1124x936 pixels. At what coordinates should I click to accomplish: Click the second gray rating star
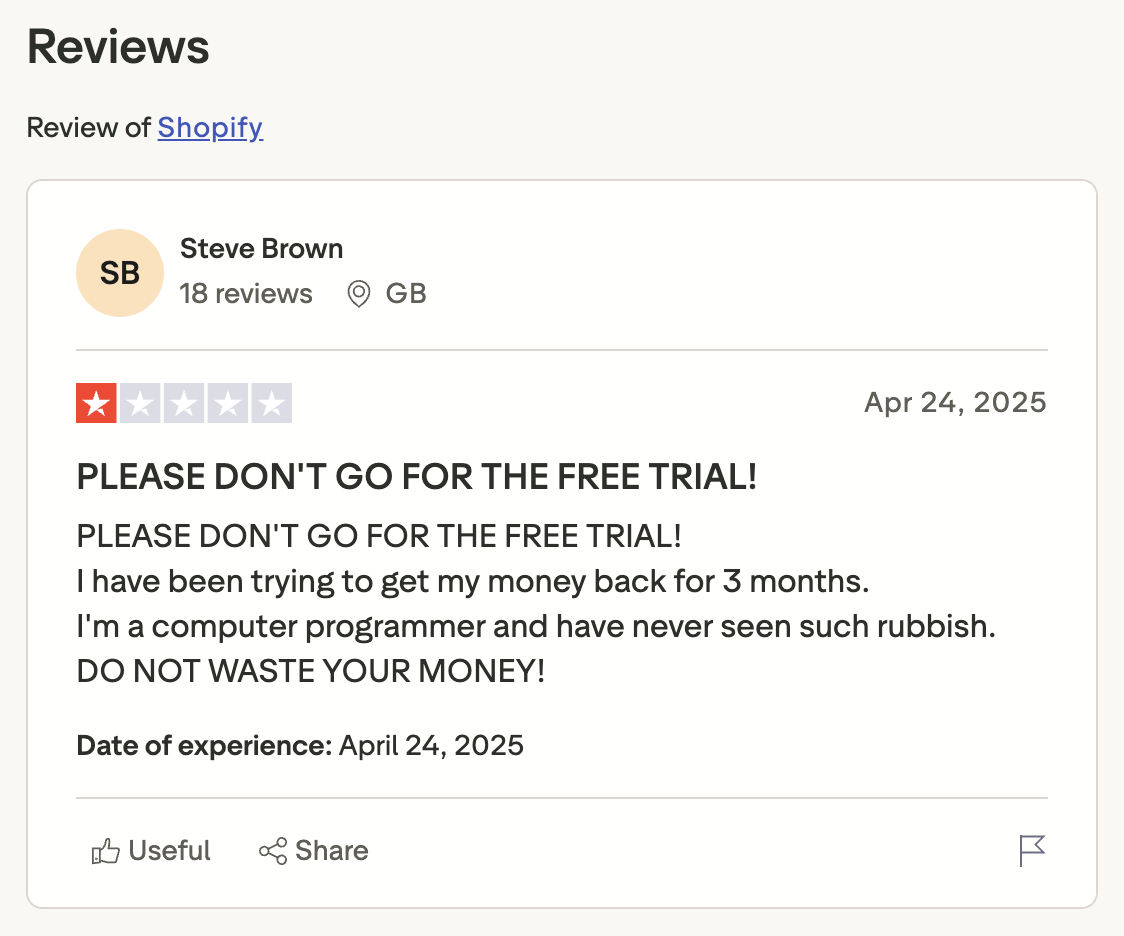coord(140,403)
